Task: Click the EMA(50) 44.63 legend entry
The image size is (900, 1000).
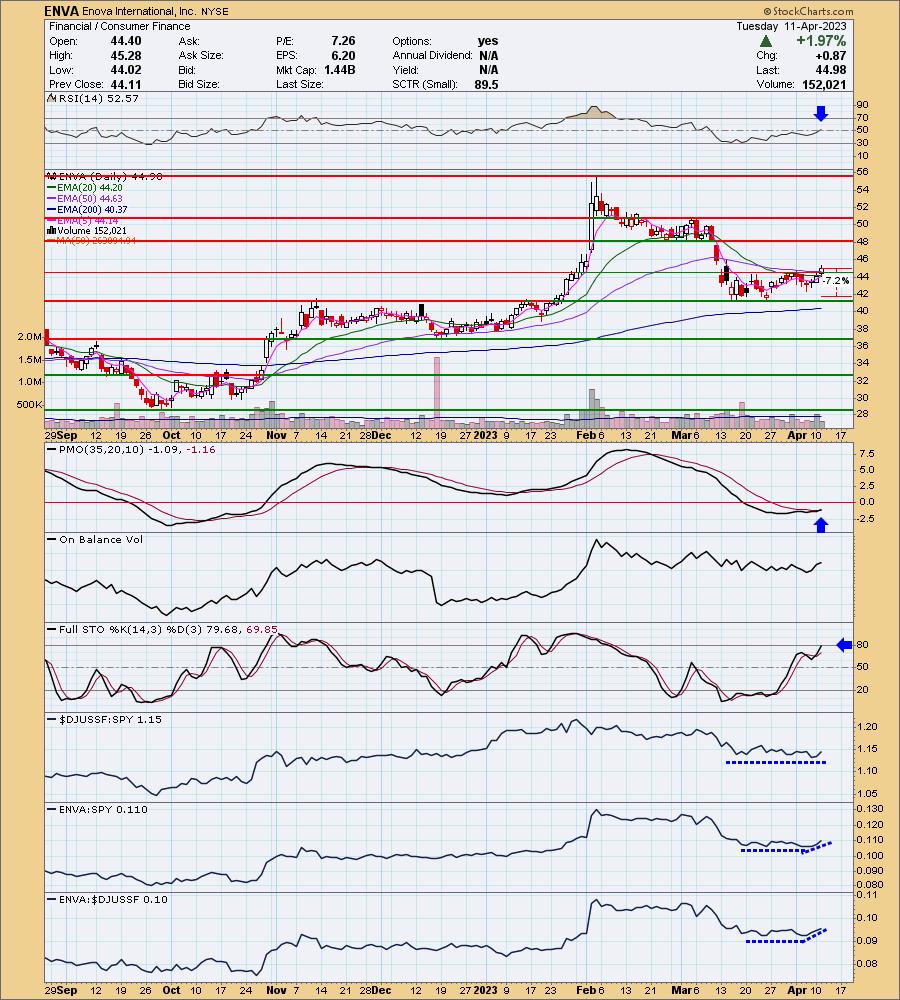Action: point(86,198)
